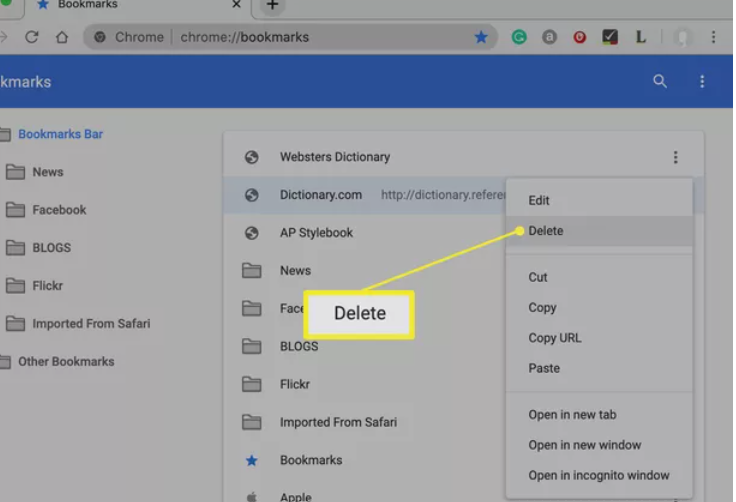Select Other Bookmarks in sidebar

coord(66,362)
